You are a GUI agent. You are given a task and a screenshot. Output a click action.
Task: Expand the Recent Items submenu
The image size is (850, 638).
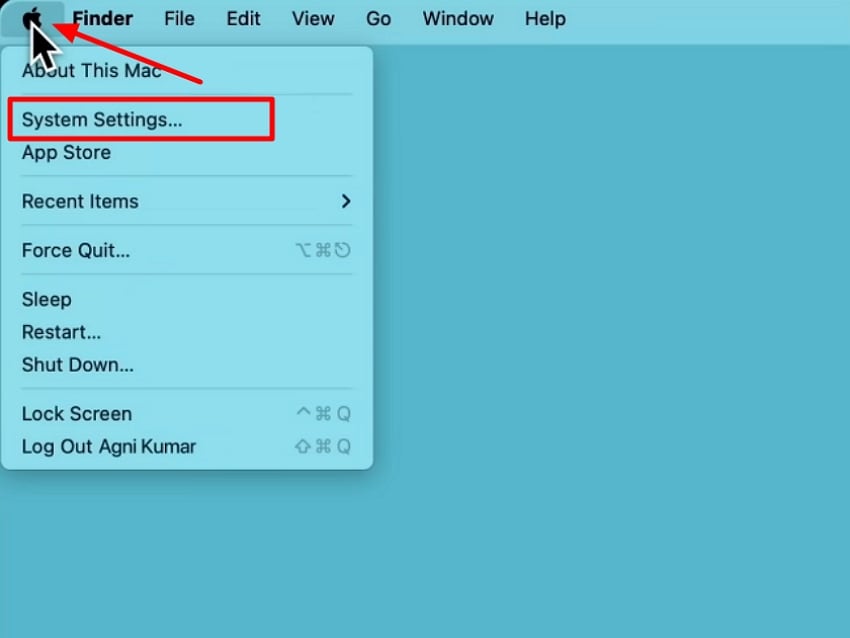click(x=187, y=201)
